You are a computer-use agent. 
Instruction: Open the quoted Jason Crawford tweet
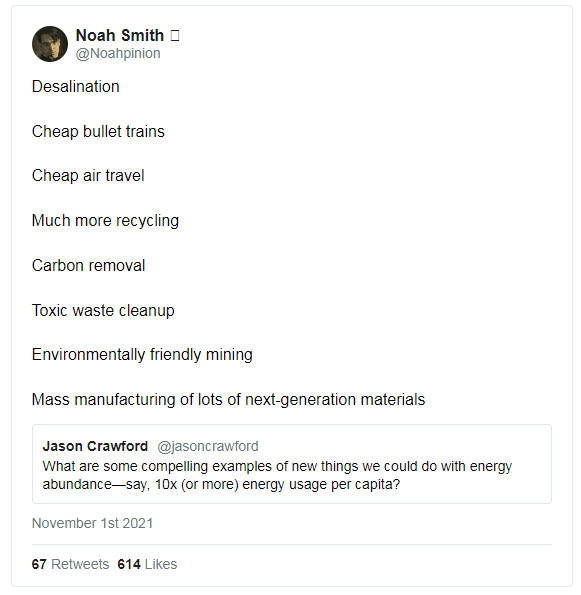(291, 464)
